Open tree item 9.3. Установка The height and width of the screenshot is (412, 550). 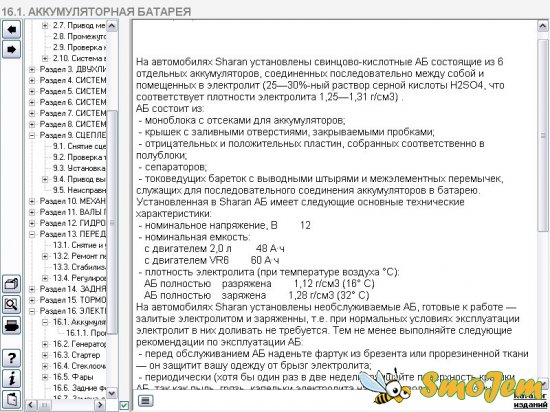79,168
